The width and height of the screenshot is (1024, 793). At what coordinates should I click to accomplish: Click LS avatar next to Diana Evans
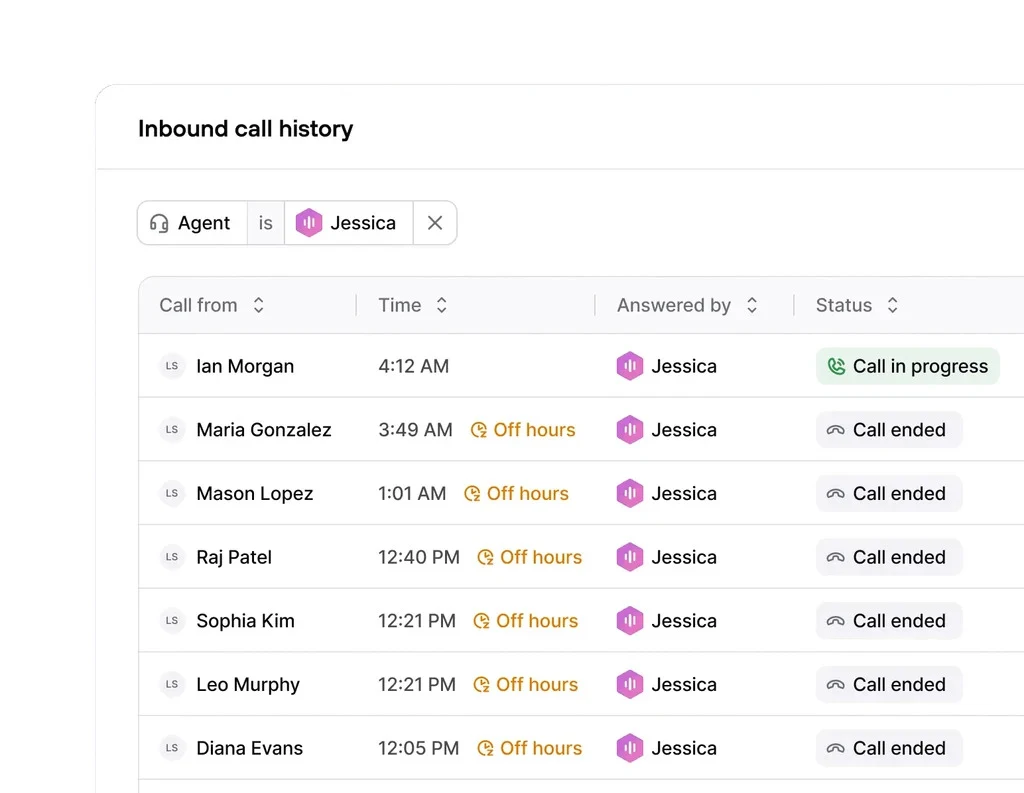[x=172, y=748]
